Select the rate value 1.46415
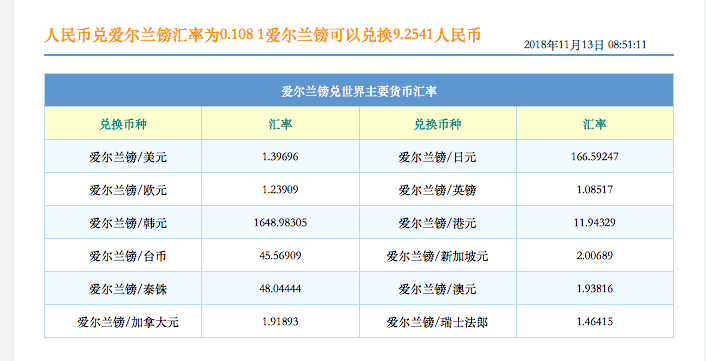The width and height of the screenshot is (706, 361). (595, 321)
